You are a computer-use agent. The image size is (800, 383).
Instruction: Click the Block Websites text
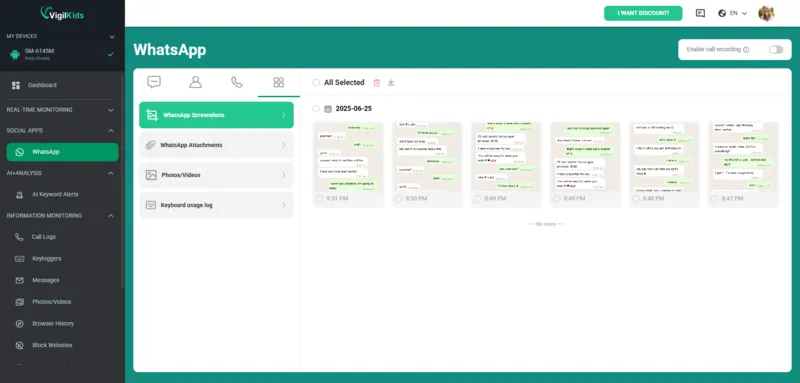coord(52,345)
